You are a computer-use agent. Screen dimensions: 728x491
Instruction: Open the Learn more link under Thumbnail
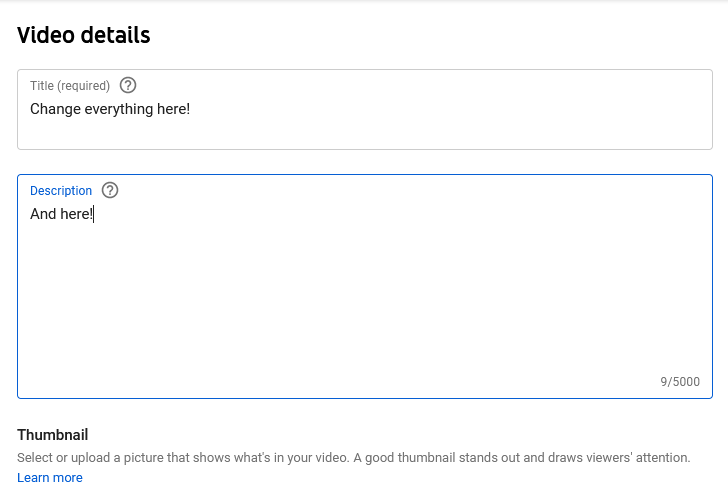click(50, 478)
